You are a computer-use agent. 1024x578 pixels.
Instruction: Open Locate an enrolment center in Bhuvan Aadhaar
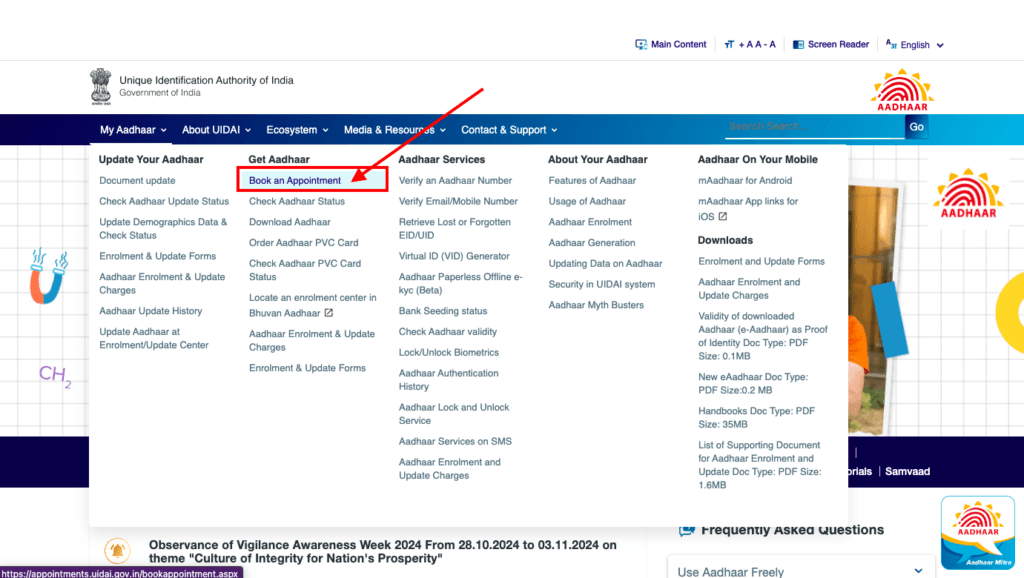313,305
